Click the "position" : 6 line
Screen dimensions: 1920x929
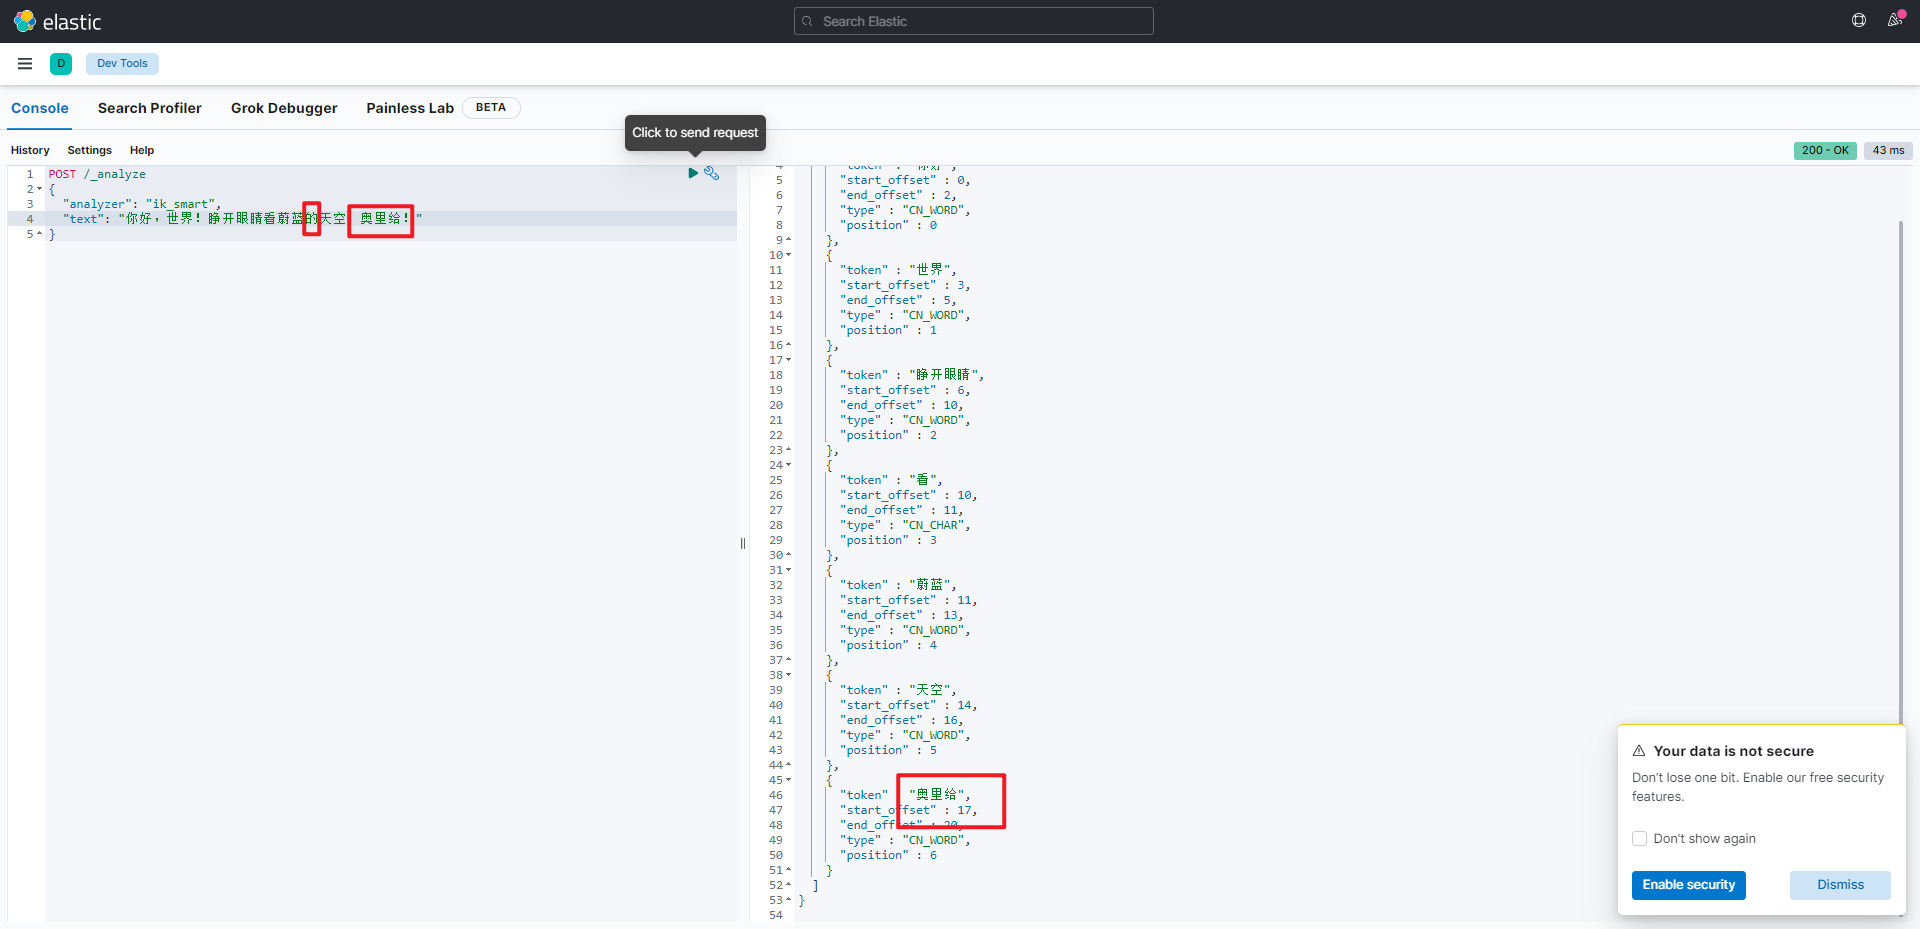pos(889,855)
